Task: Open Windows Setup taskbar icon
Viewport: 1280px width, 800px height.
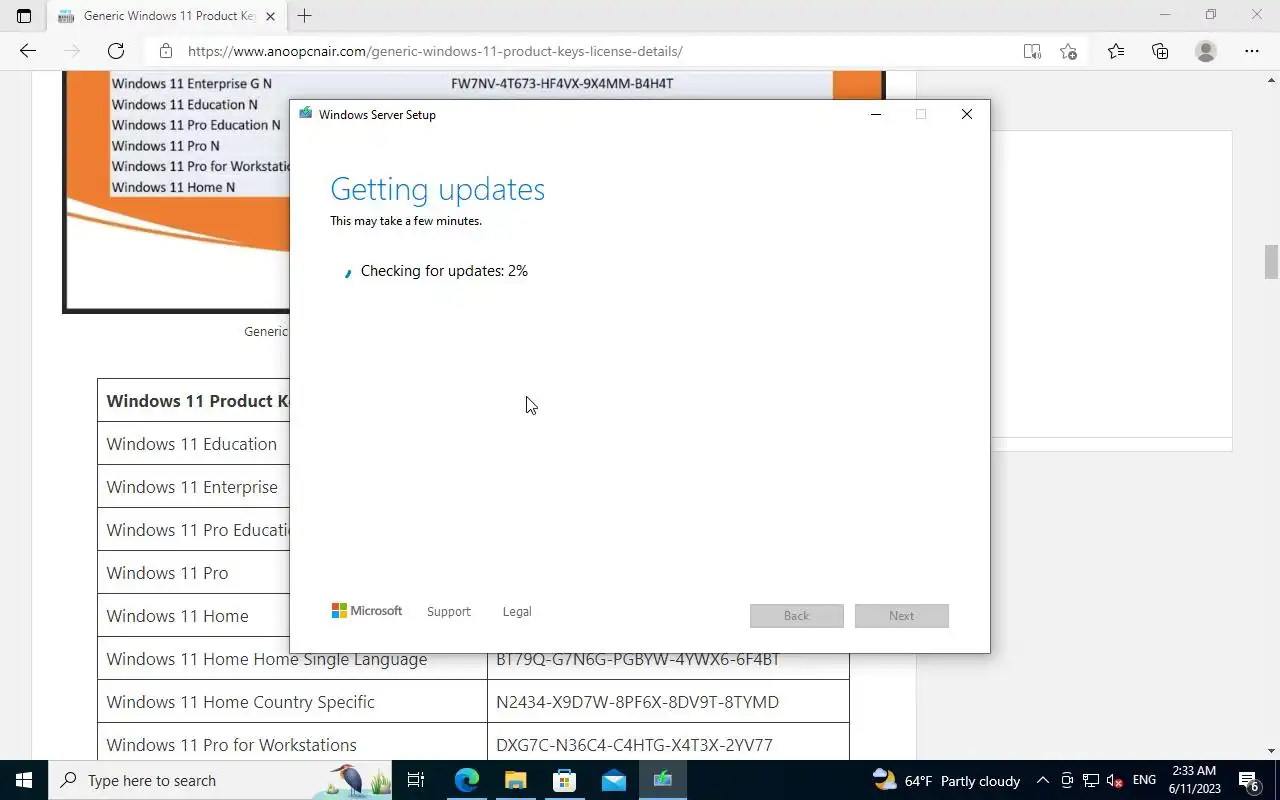Action: pos(662,780)
